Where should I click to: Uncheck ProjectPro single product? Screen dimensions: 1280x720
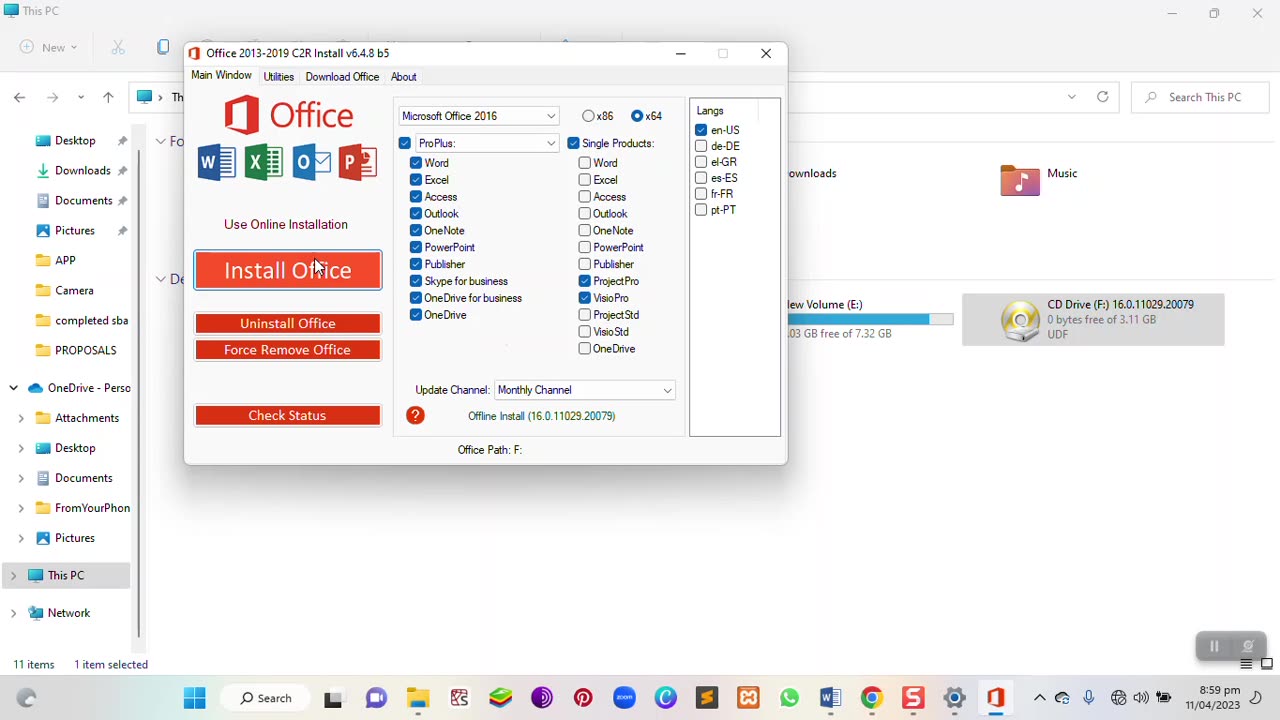(x=585, y=281)
